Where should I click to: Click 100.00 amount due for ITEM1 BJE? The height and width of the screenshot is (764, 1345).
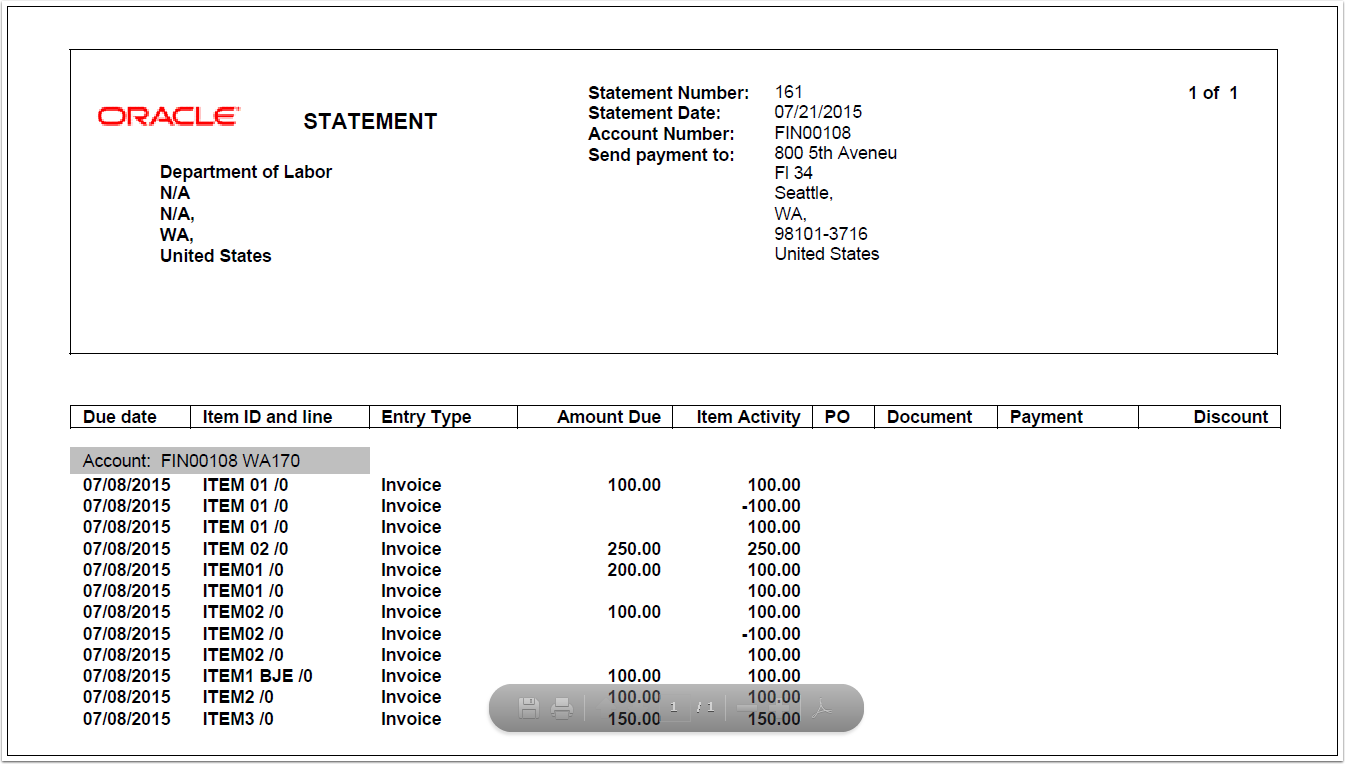(634, 676)
